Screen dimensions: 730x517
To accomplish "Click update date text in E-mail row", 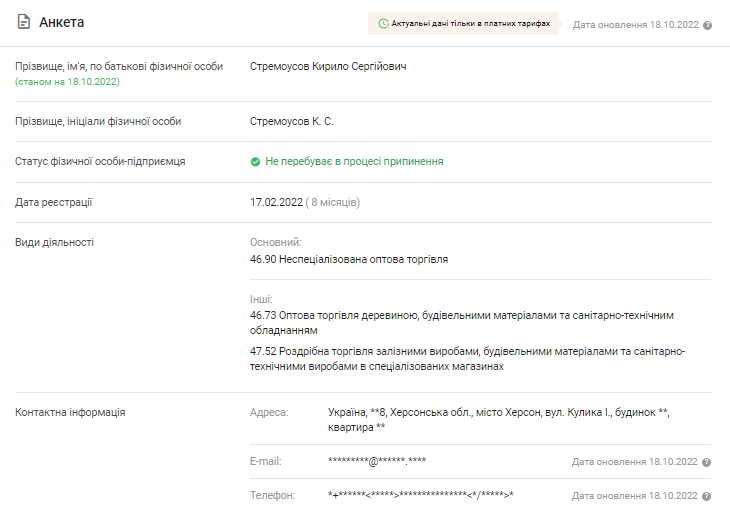I will pos(634,462).
